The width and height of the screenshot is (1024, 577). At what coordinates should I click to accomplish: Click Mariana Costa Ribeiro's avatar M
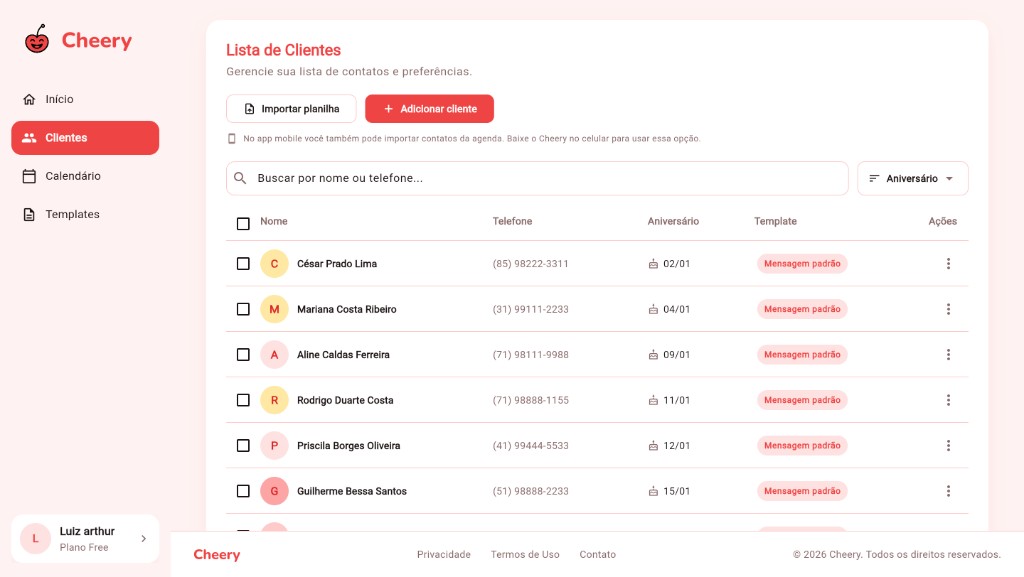coord(274,309)
